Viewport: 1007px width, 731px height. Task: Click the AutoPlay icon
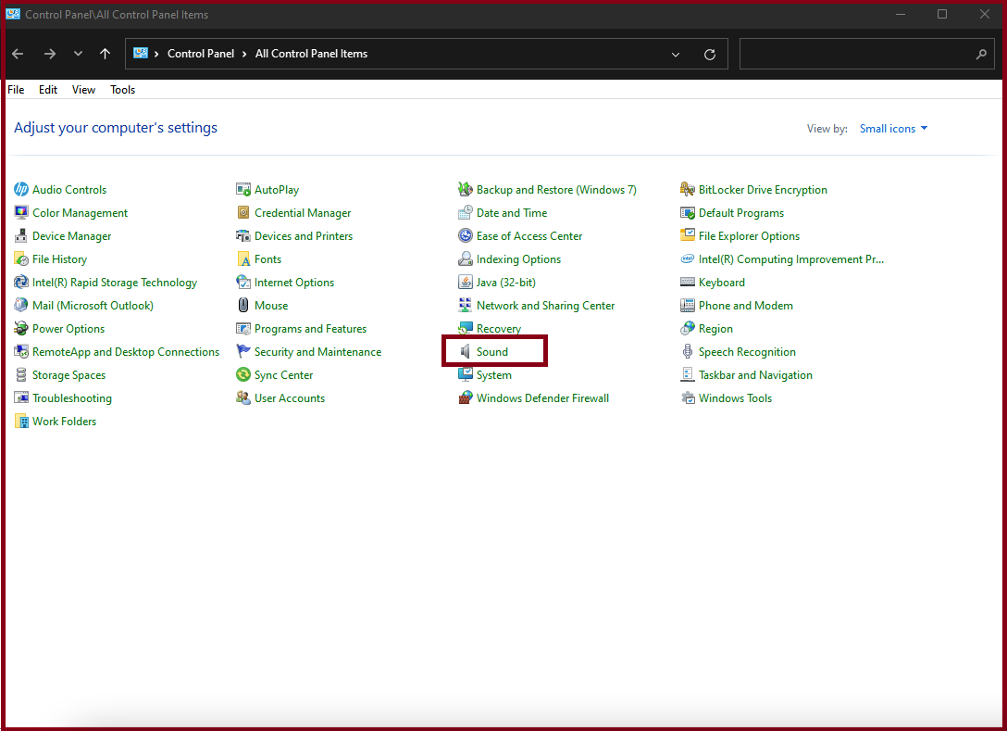[x=243, y=189]
